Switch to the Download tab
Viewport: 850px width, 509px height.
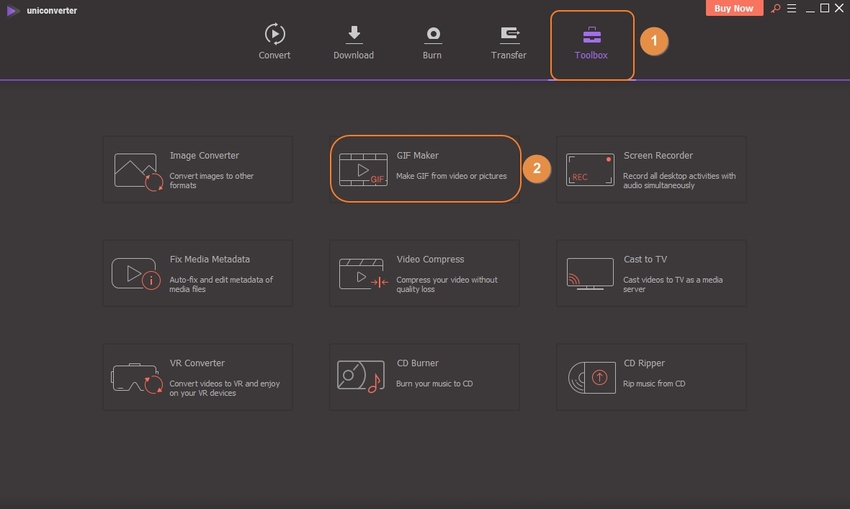pyautogui.click(x=353, y=42)
